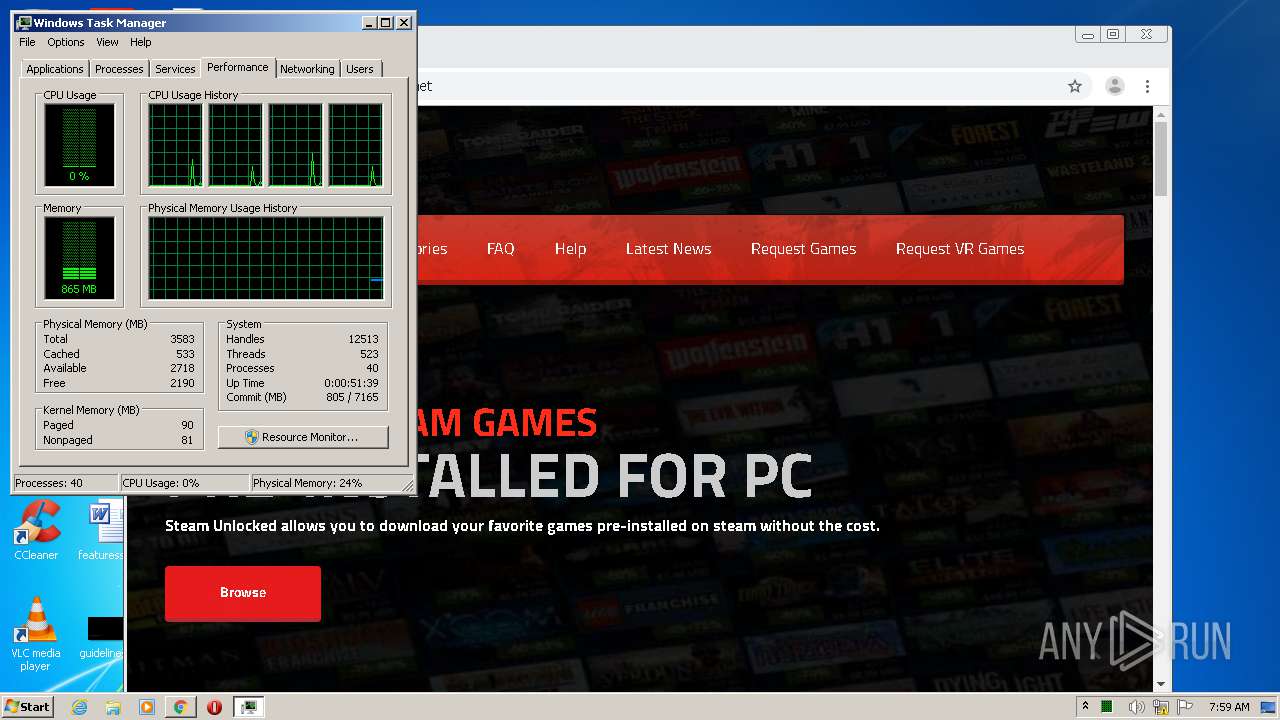Switch to Chrome in the taskbar
This screenshot has width=1280, height=720.
point(181,707)
